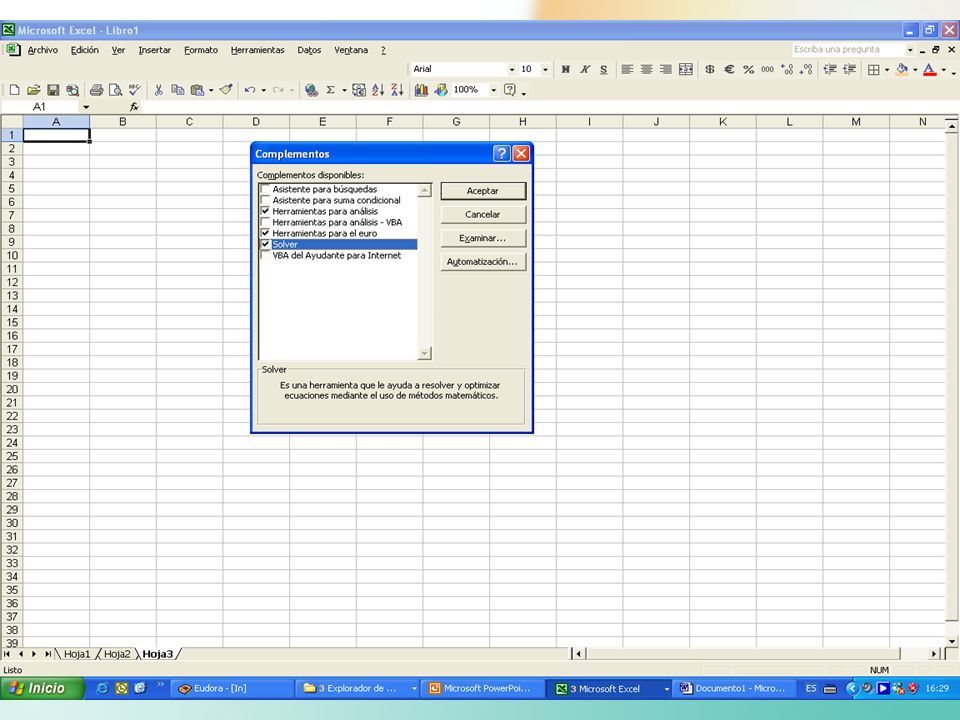Open the Datos menu

[x=309, y=50]
